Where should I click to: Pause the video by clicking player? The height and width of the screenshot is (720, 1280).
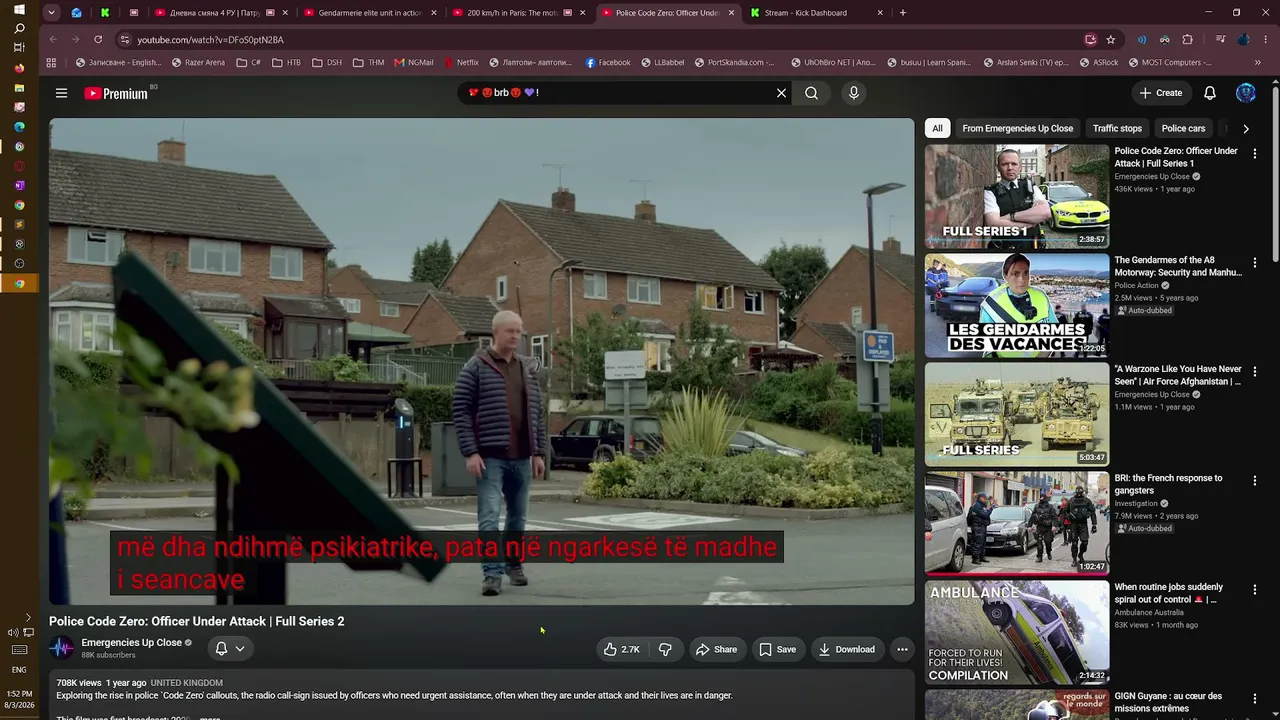click(481, 361)
